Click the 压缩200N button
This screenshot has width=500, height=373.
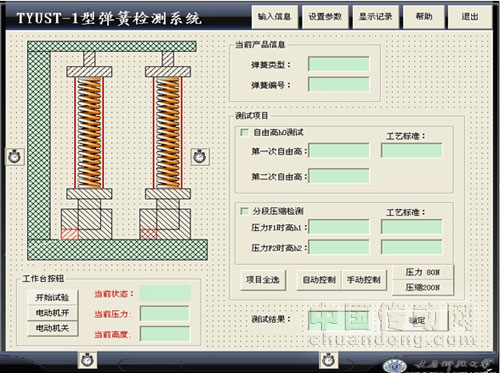[x=423, y=287]
